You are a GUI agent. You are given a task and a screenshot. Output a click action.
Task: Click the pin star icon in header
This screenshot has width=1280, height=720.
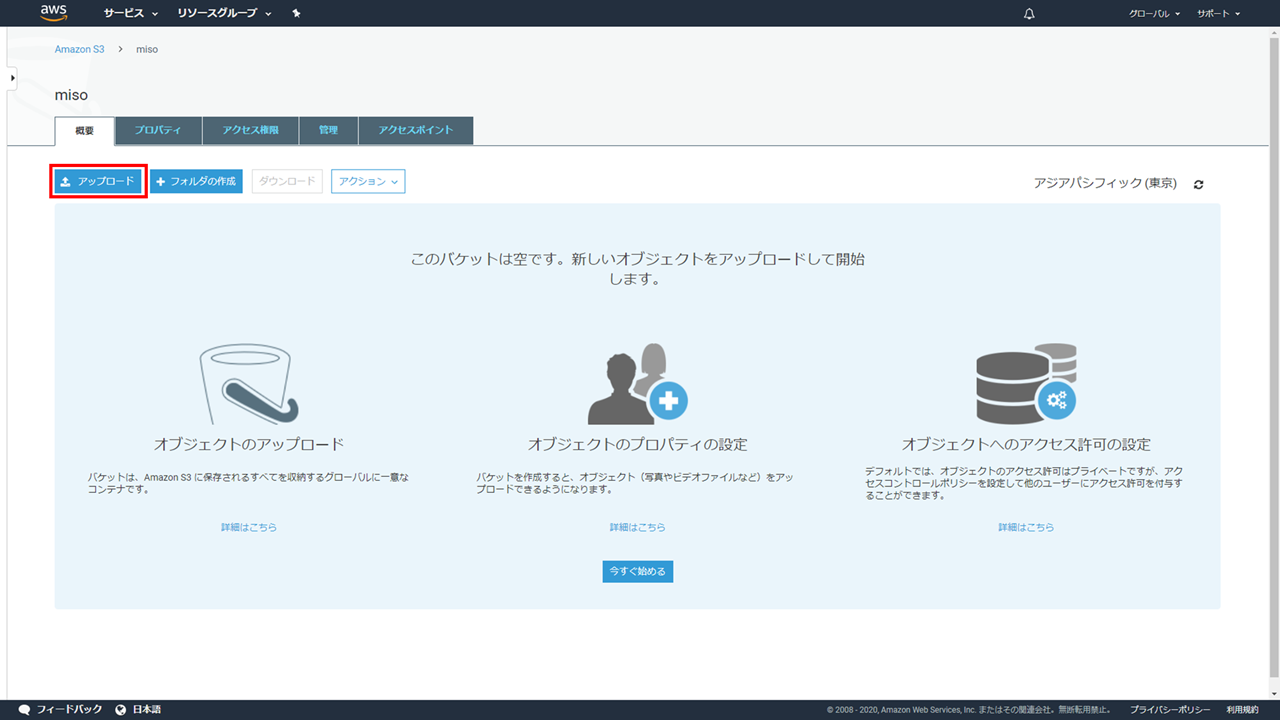click(296, 14)
